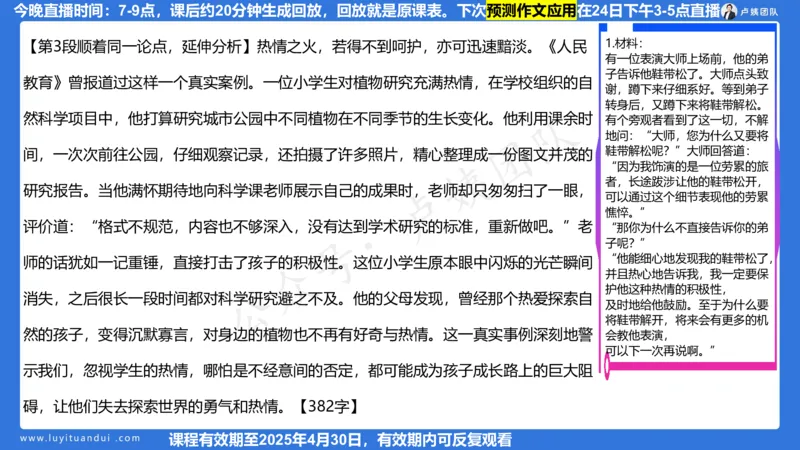This screenshot has width=800, height=450.
Task: Click the phrase '沉默寡言' in the essay
Action: click(x=158, y=335)
